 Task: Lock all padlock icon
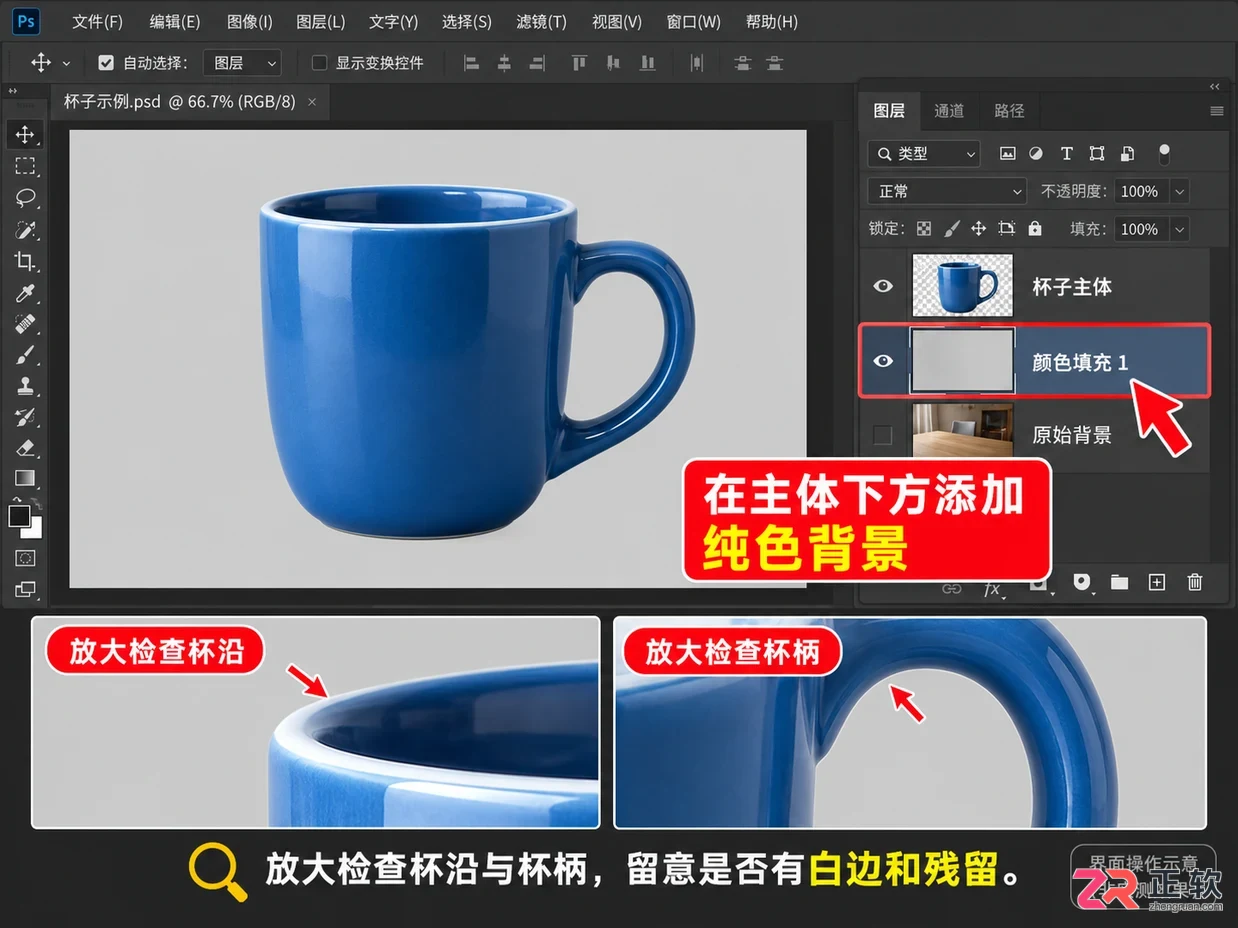(x=1035, y=229)
